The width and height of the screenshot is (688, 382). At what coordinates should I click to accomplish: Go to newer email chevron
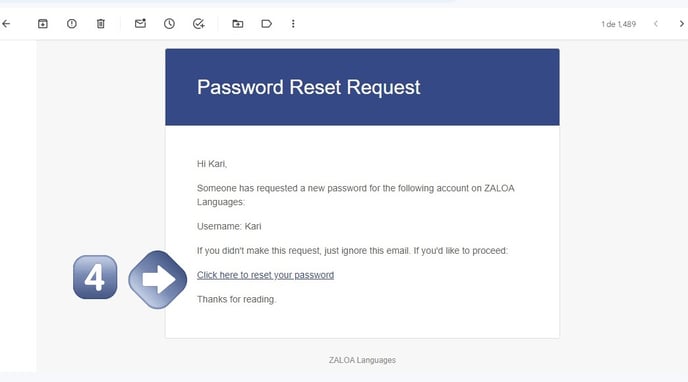pos(656,24)
